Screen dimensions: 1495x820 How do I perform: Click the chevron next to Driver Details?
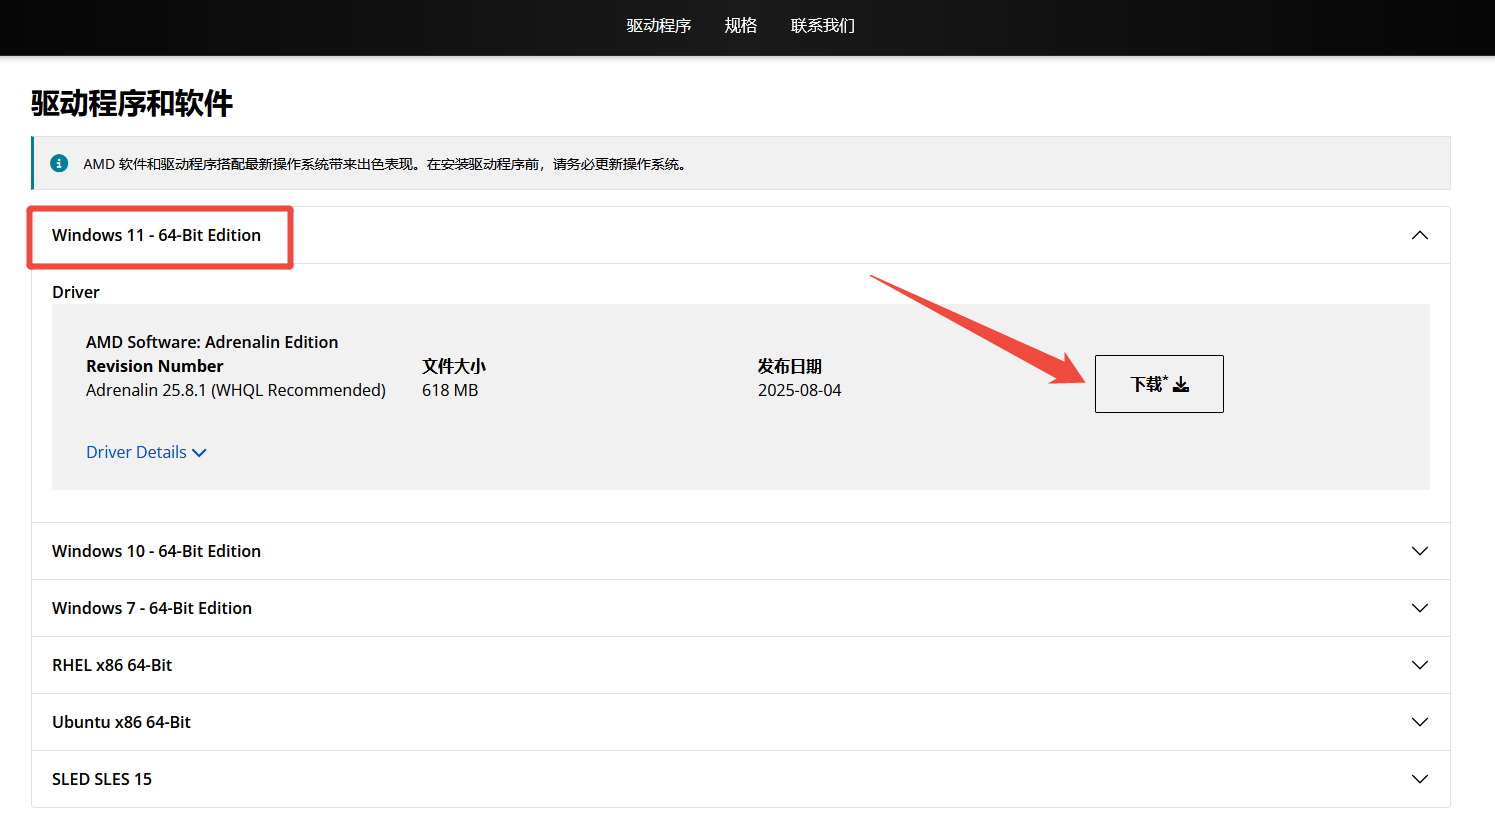(199, 453)
